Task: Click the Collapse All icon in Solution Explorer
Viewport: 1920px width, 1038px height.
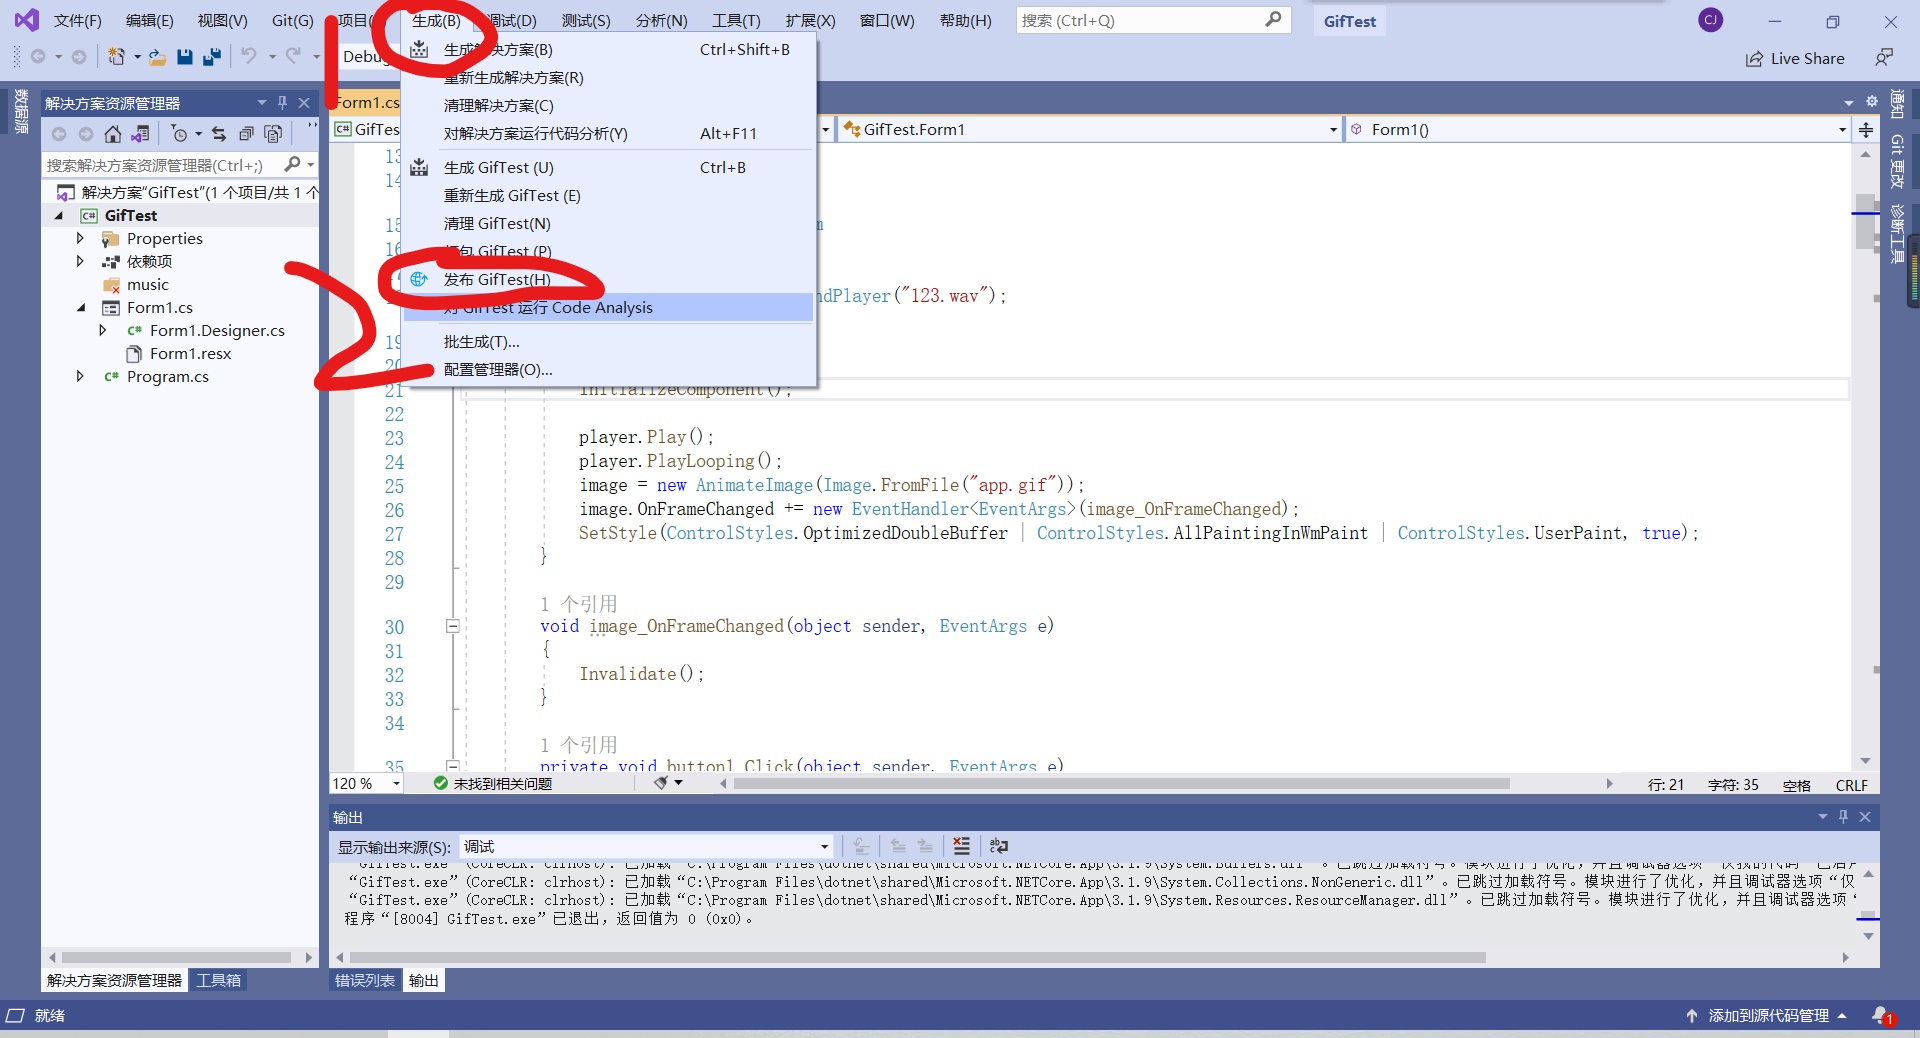Action: point(247,134)
